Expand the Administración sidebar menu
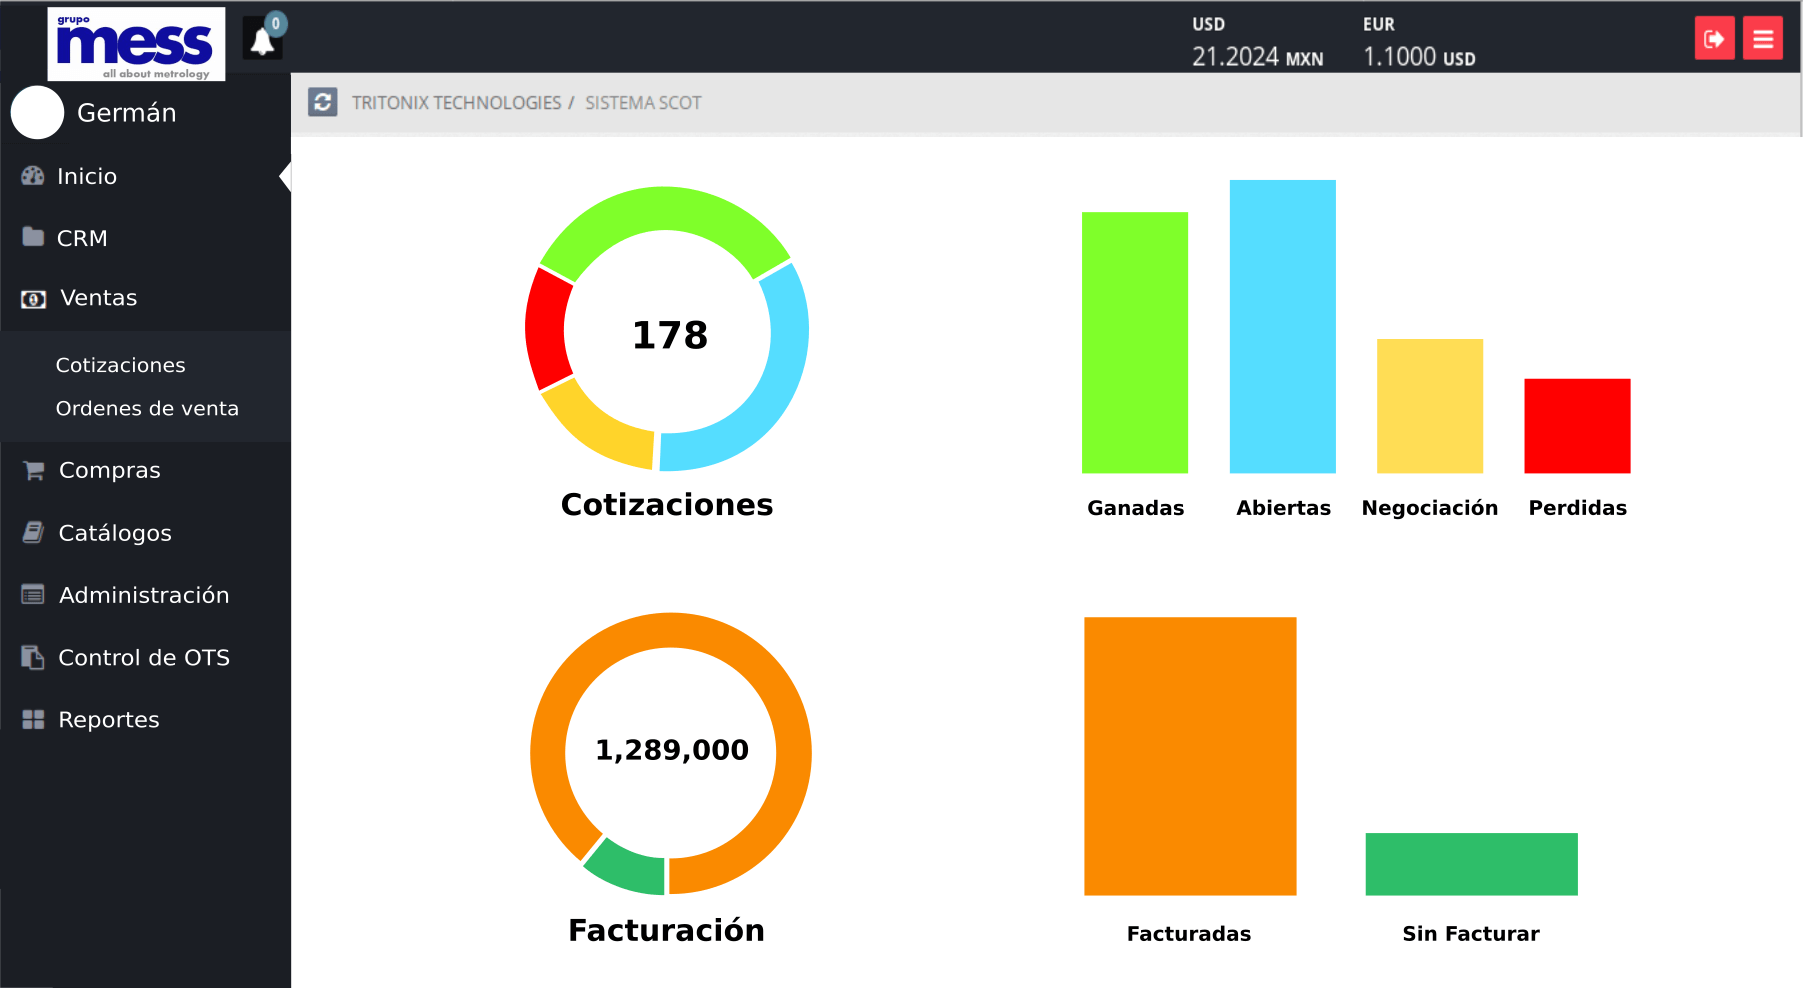The height and width of the screenshot is (988, 1803). (144, 595)
